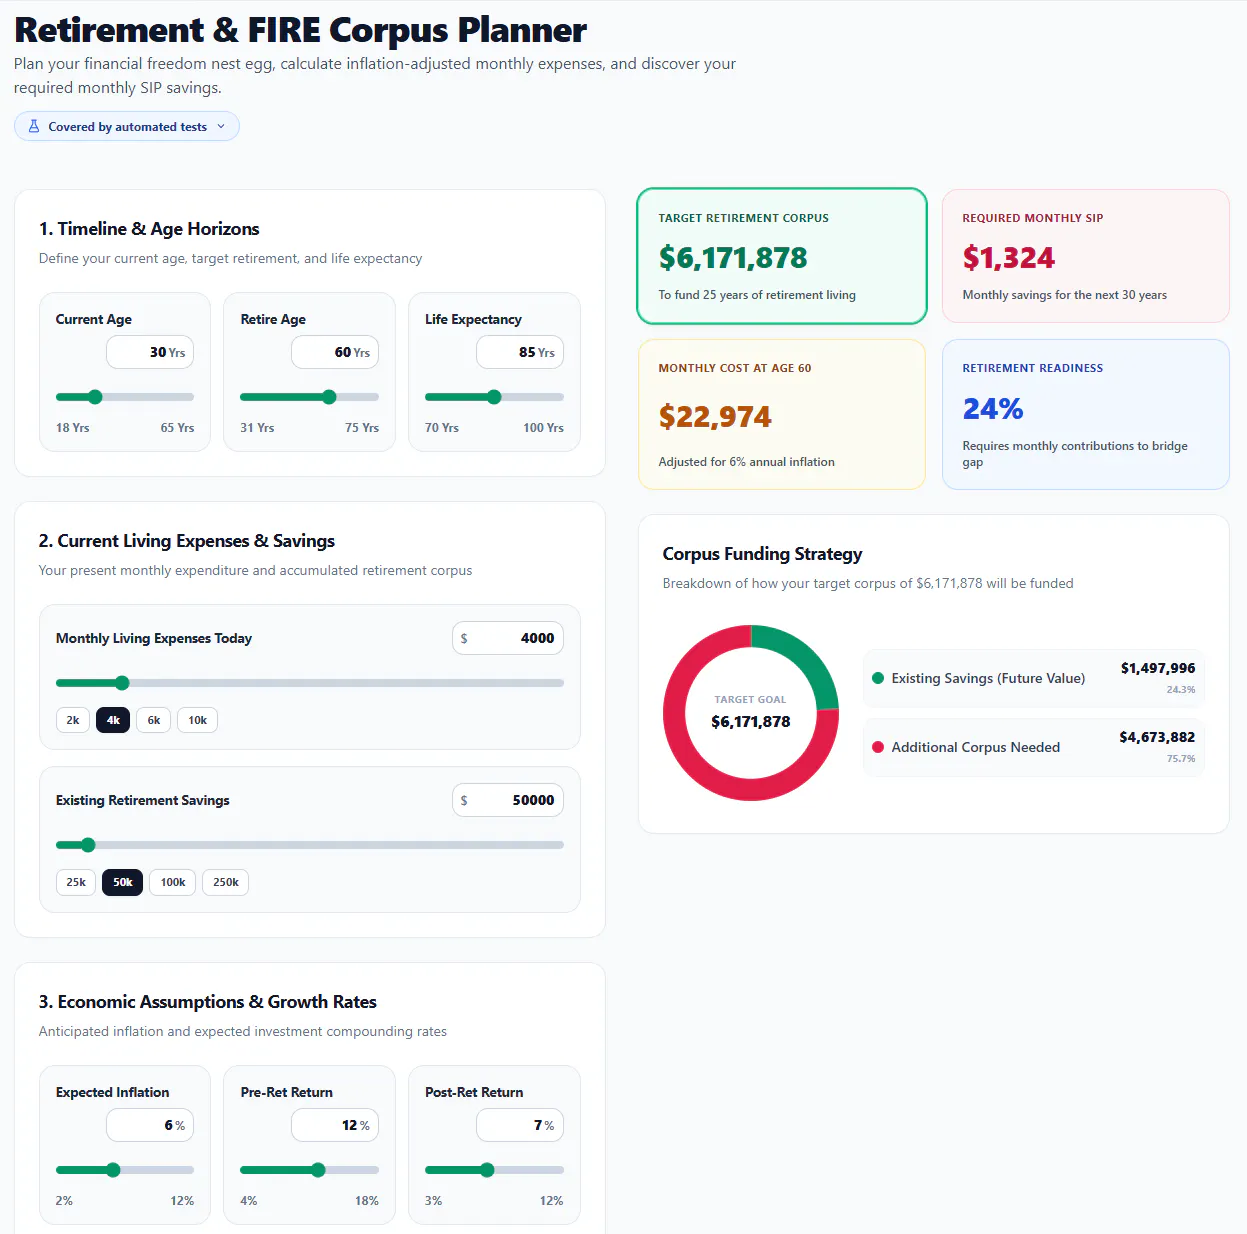This screenshot has width=1247, height=1234.
Task: Click the Existing Retirement Savings slider handle
Action: [88, 845]
